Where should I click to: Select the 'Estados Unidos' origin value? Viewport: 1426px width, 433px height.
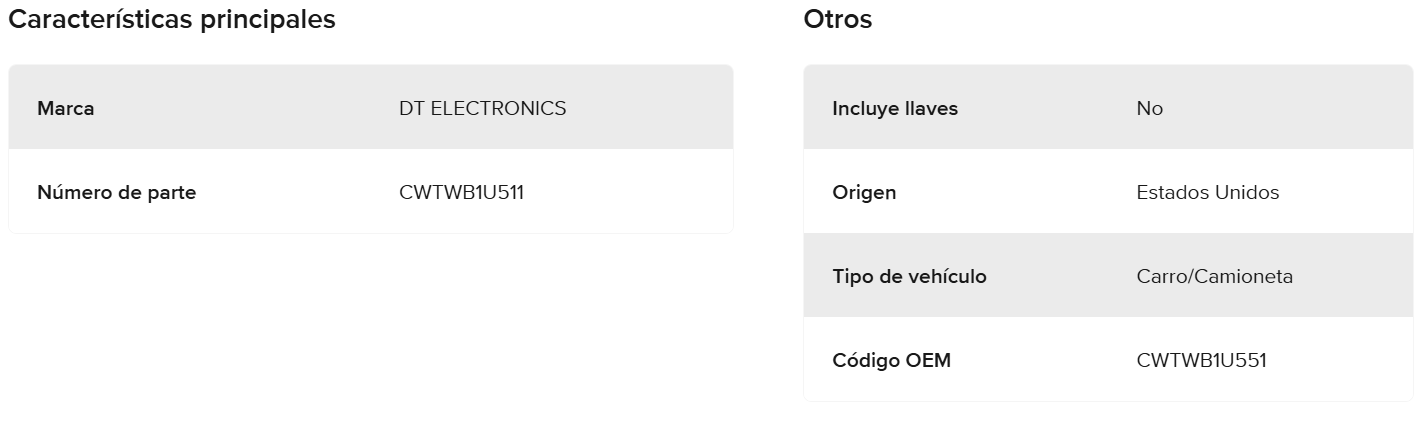tap(1207, 192)
